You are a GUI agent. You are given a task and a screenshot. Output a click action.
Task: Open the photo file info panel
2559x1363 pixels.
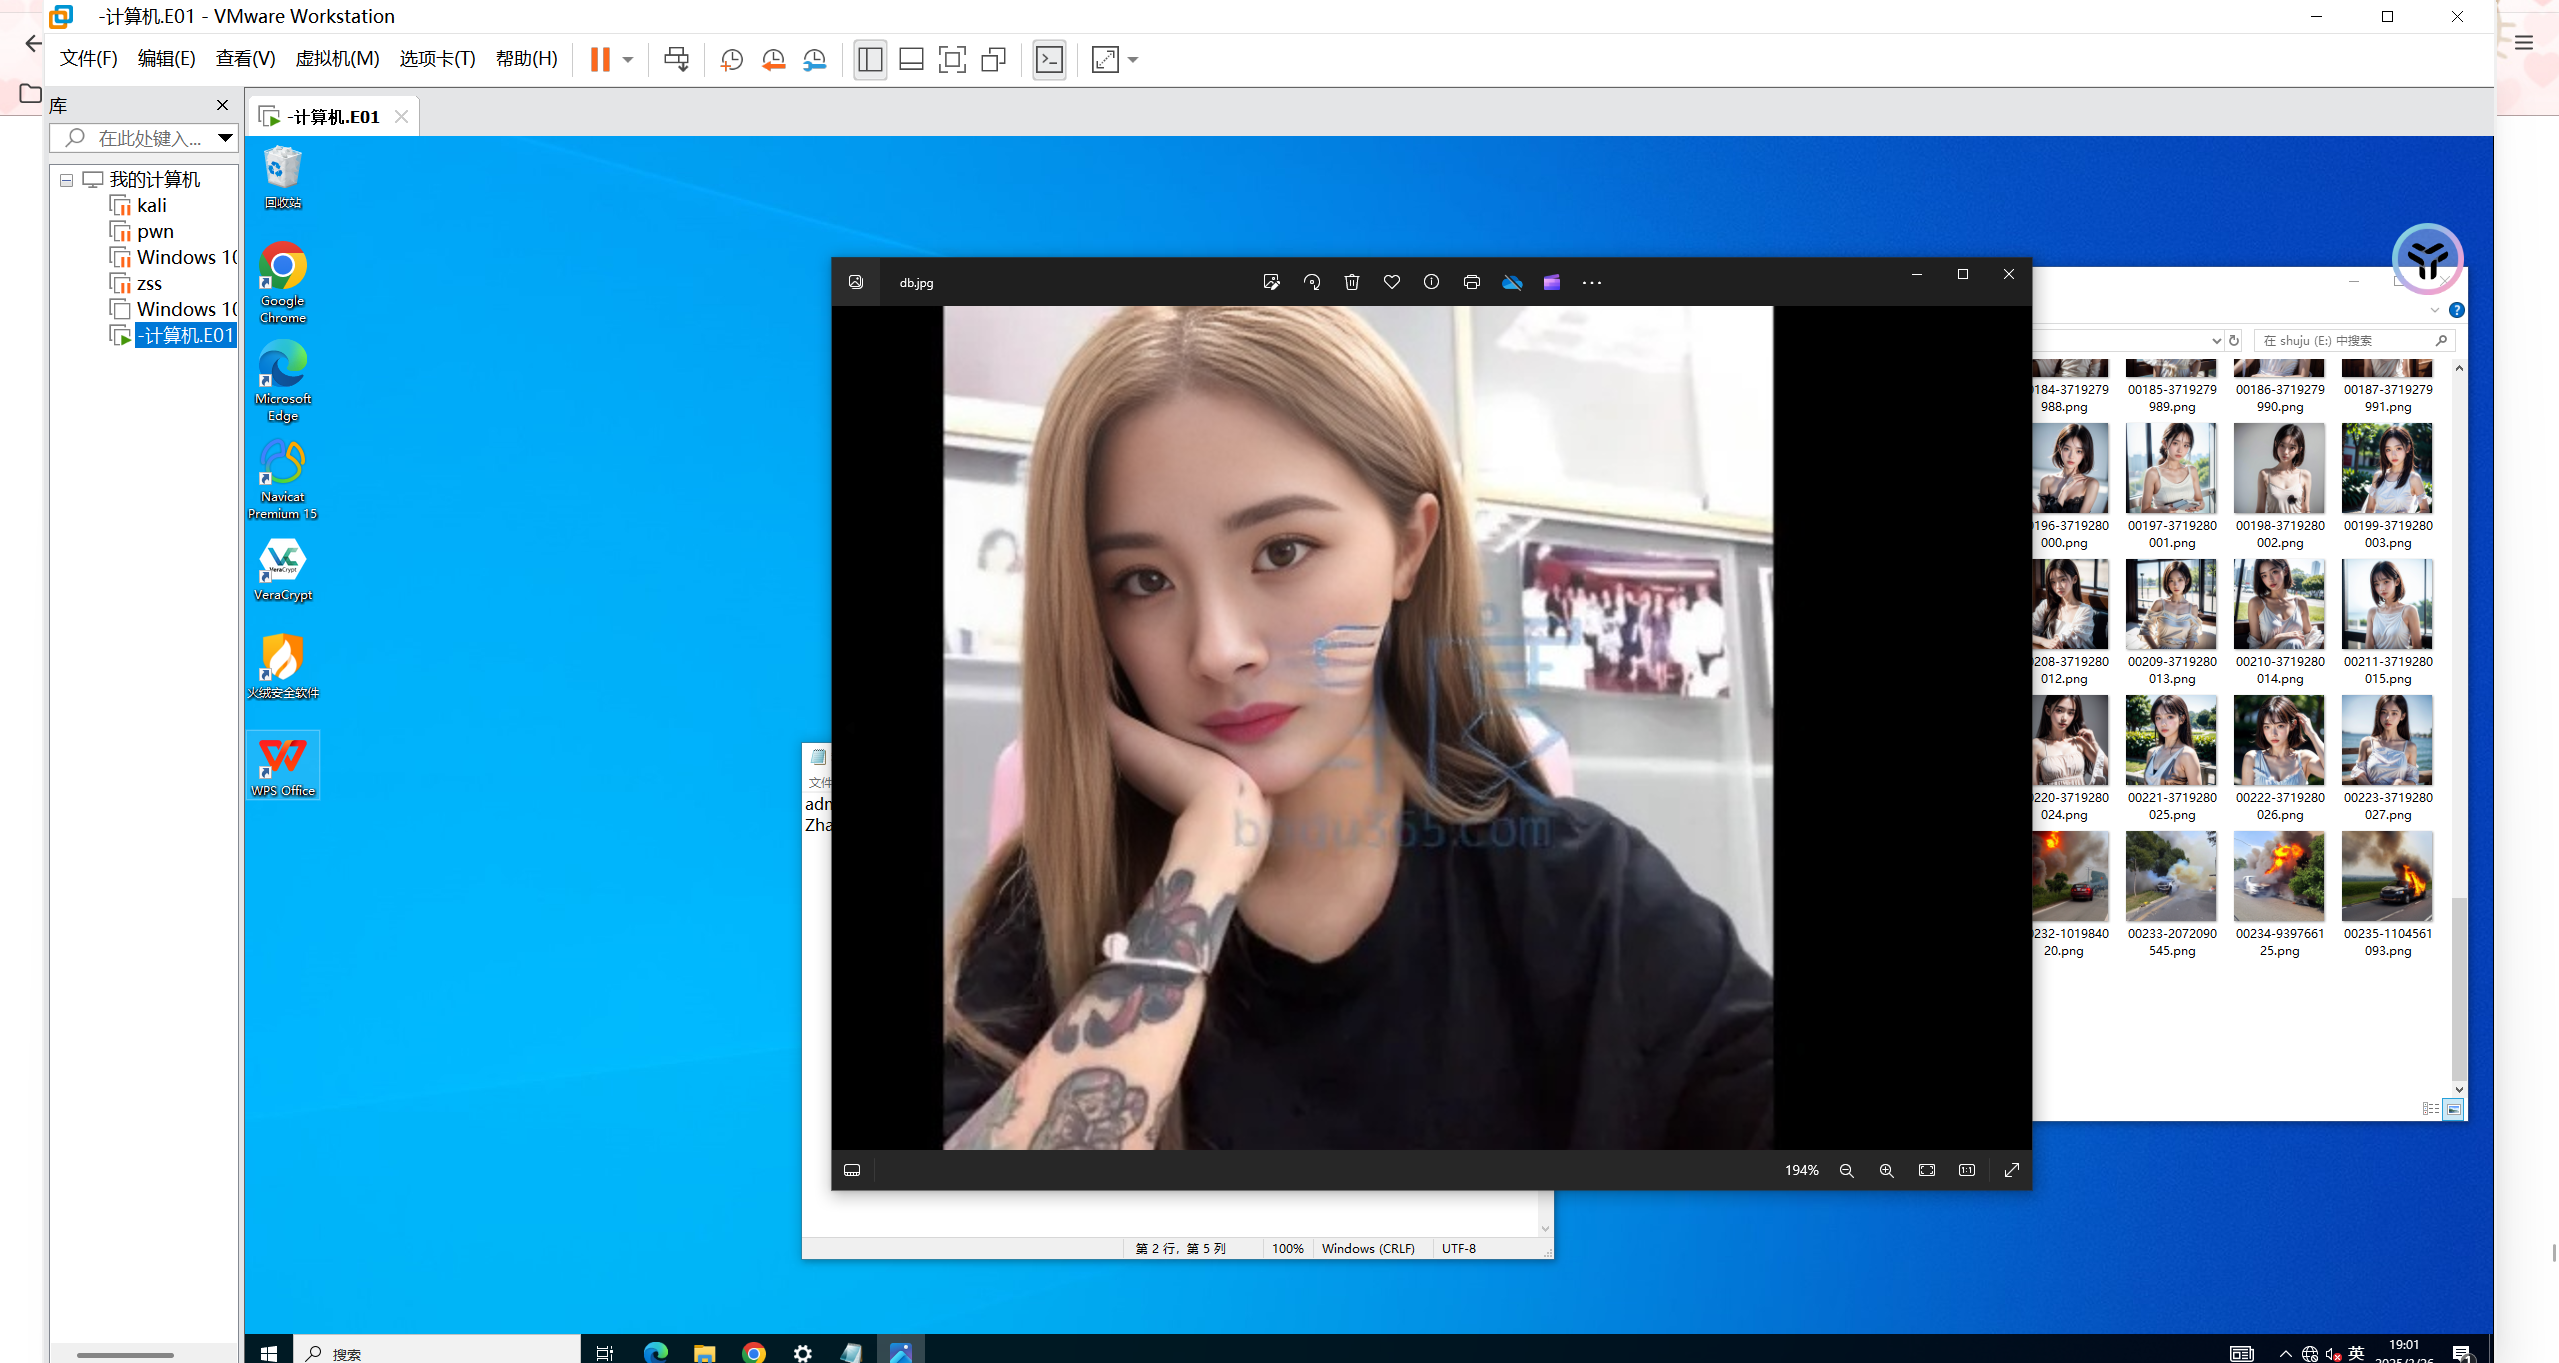pos(1431,283)
